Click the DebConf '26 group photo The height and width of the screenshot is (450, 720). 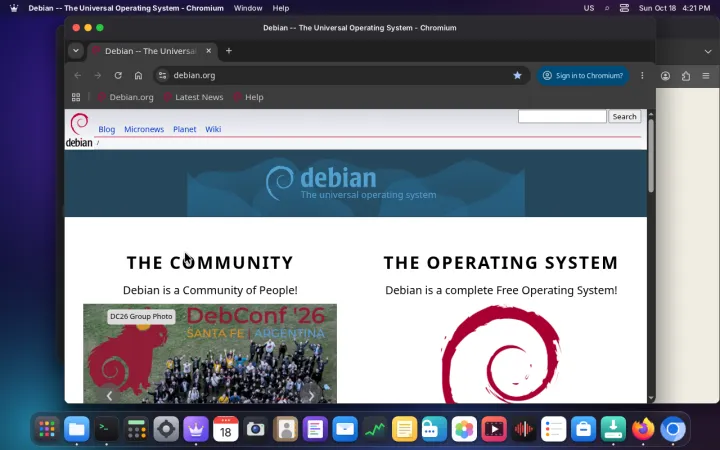(x=210, y=354)
